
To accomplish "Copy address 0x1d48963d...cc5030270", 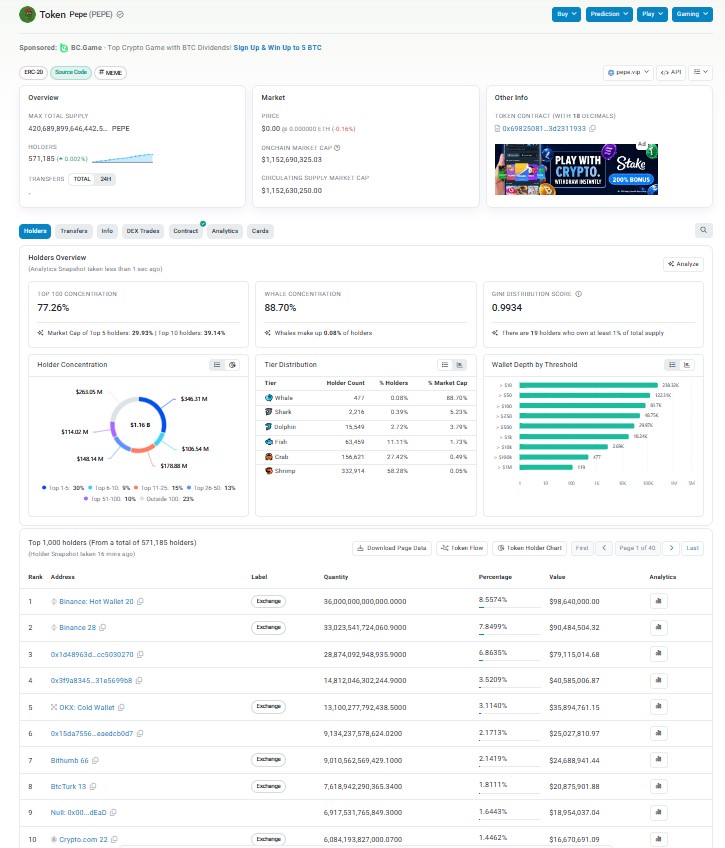I will click(140, 654).
